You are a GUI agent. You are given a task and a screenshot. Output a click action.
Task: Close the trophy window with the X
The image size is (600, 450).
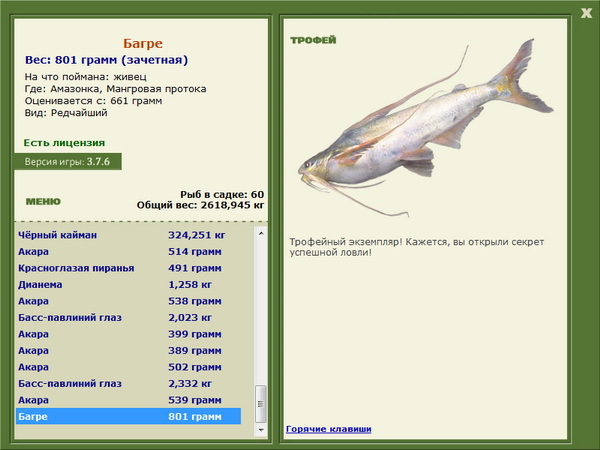pyautogui.click(x=586, y=13)
